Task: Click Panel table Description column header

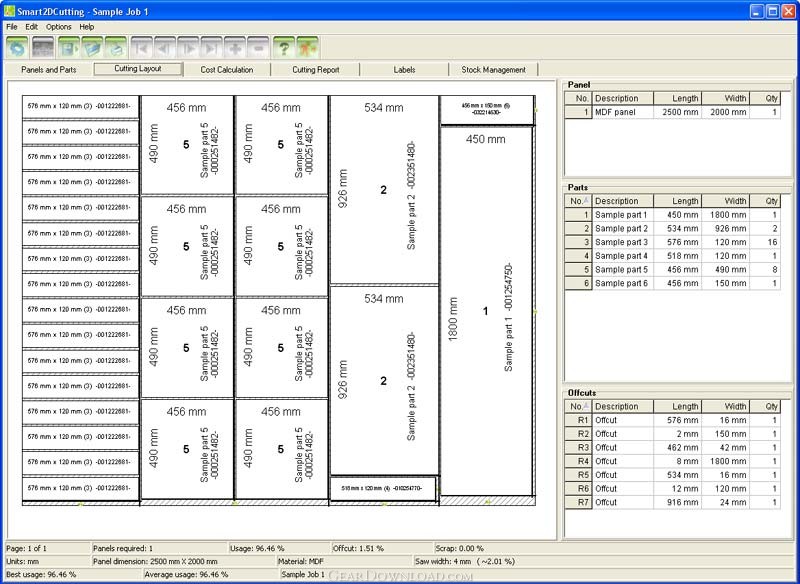Action: [622, 98]
